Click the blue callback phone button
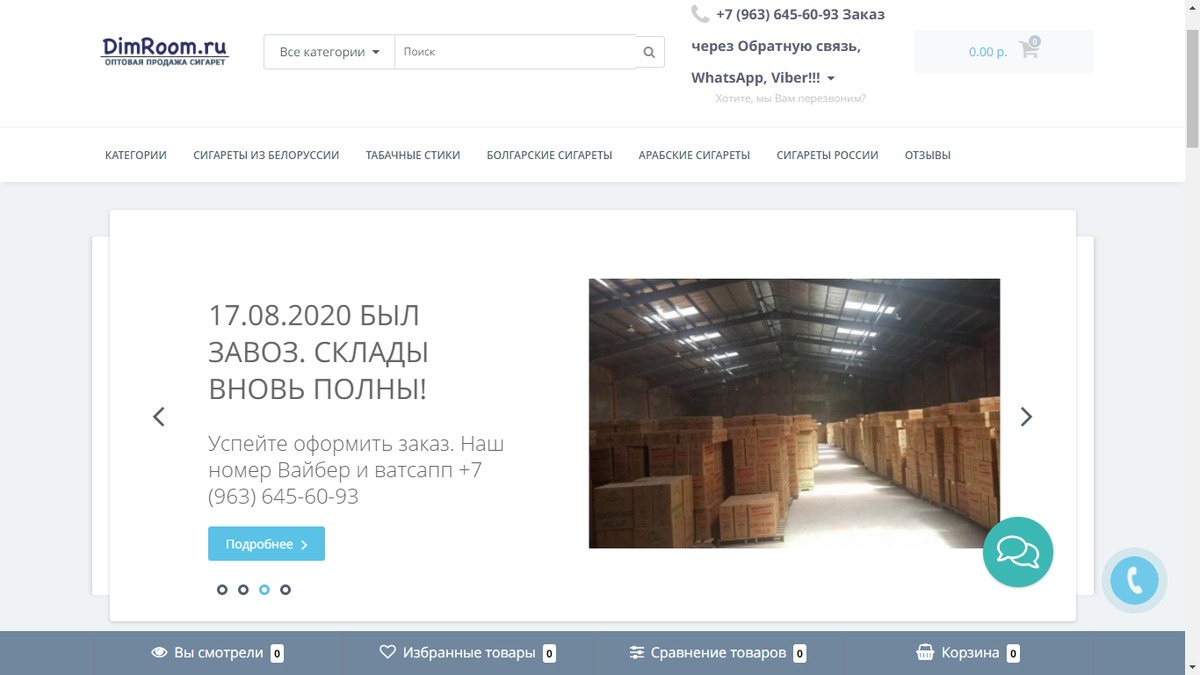1200x675 pixels. pyautogui.click(x=1135, y=580)
